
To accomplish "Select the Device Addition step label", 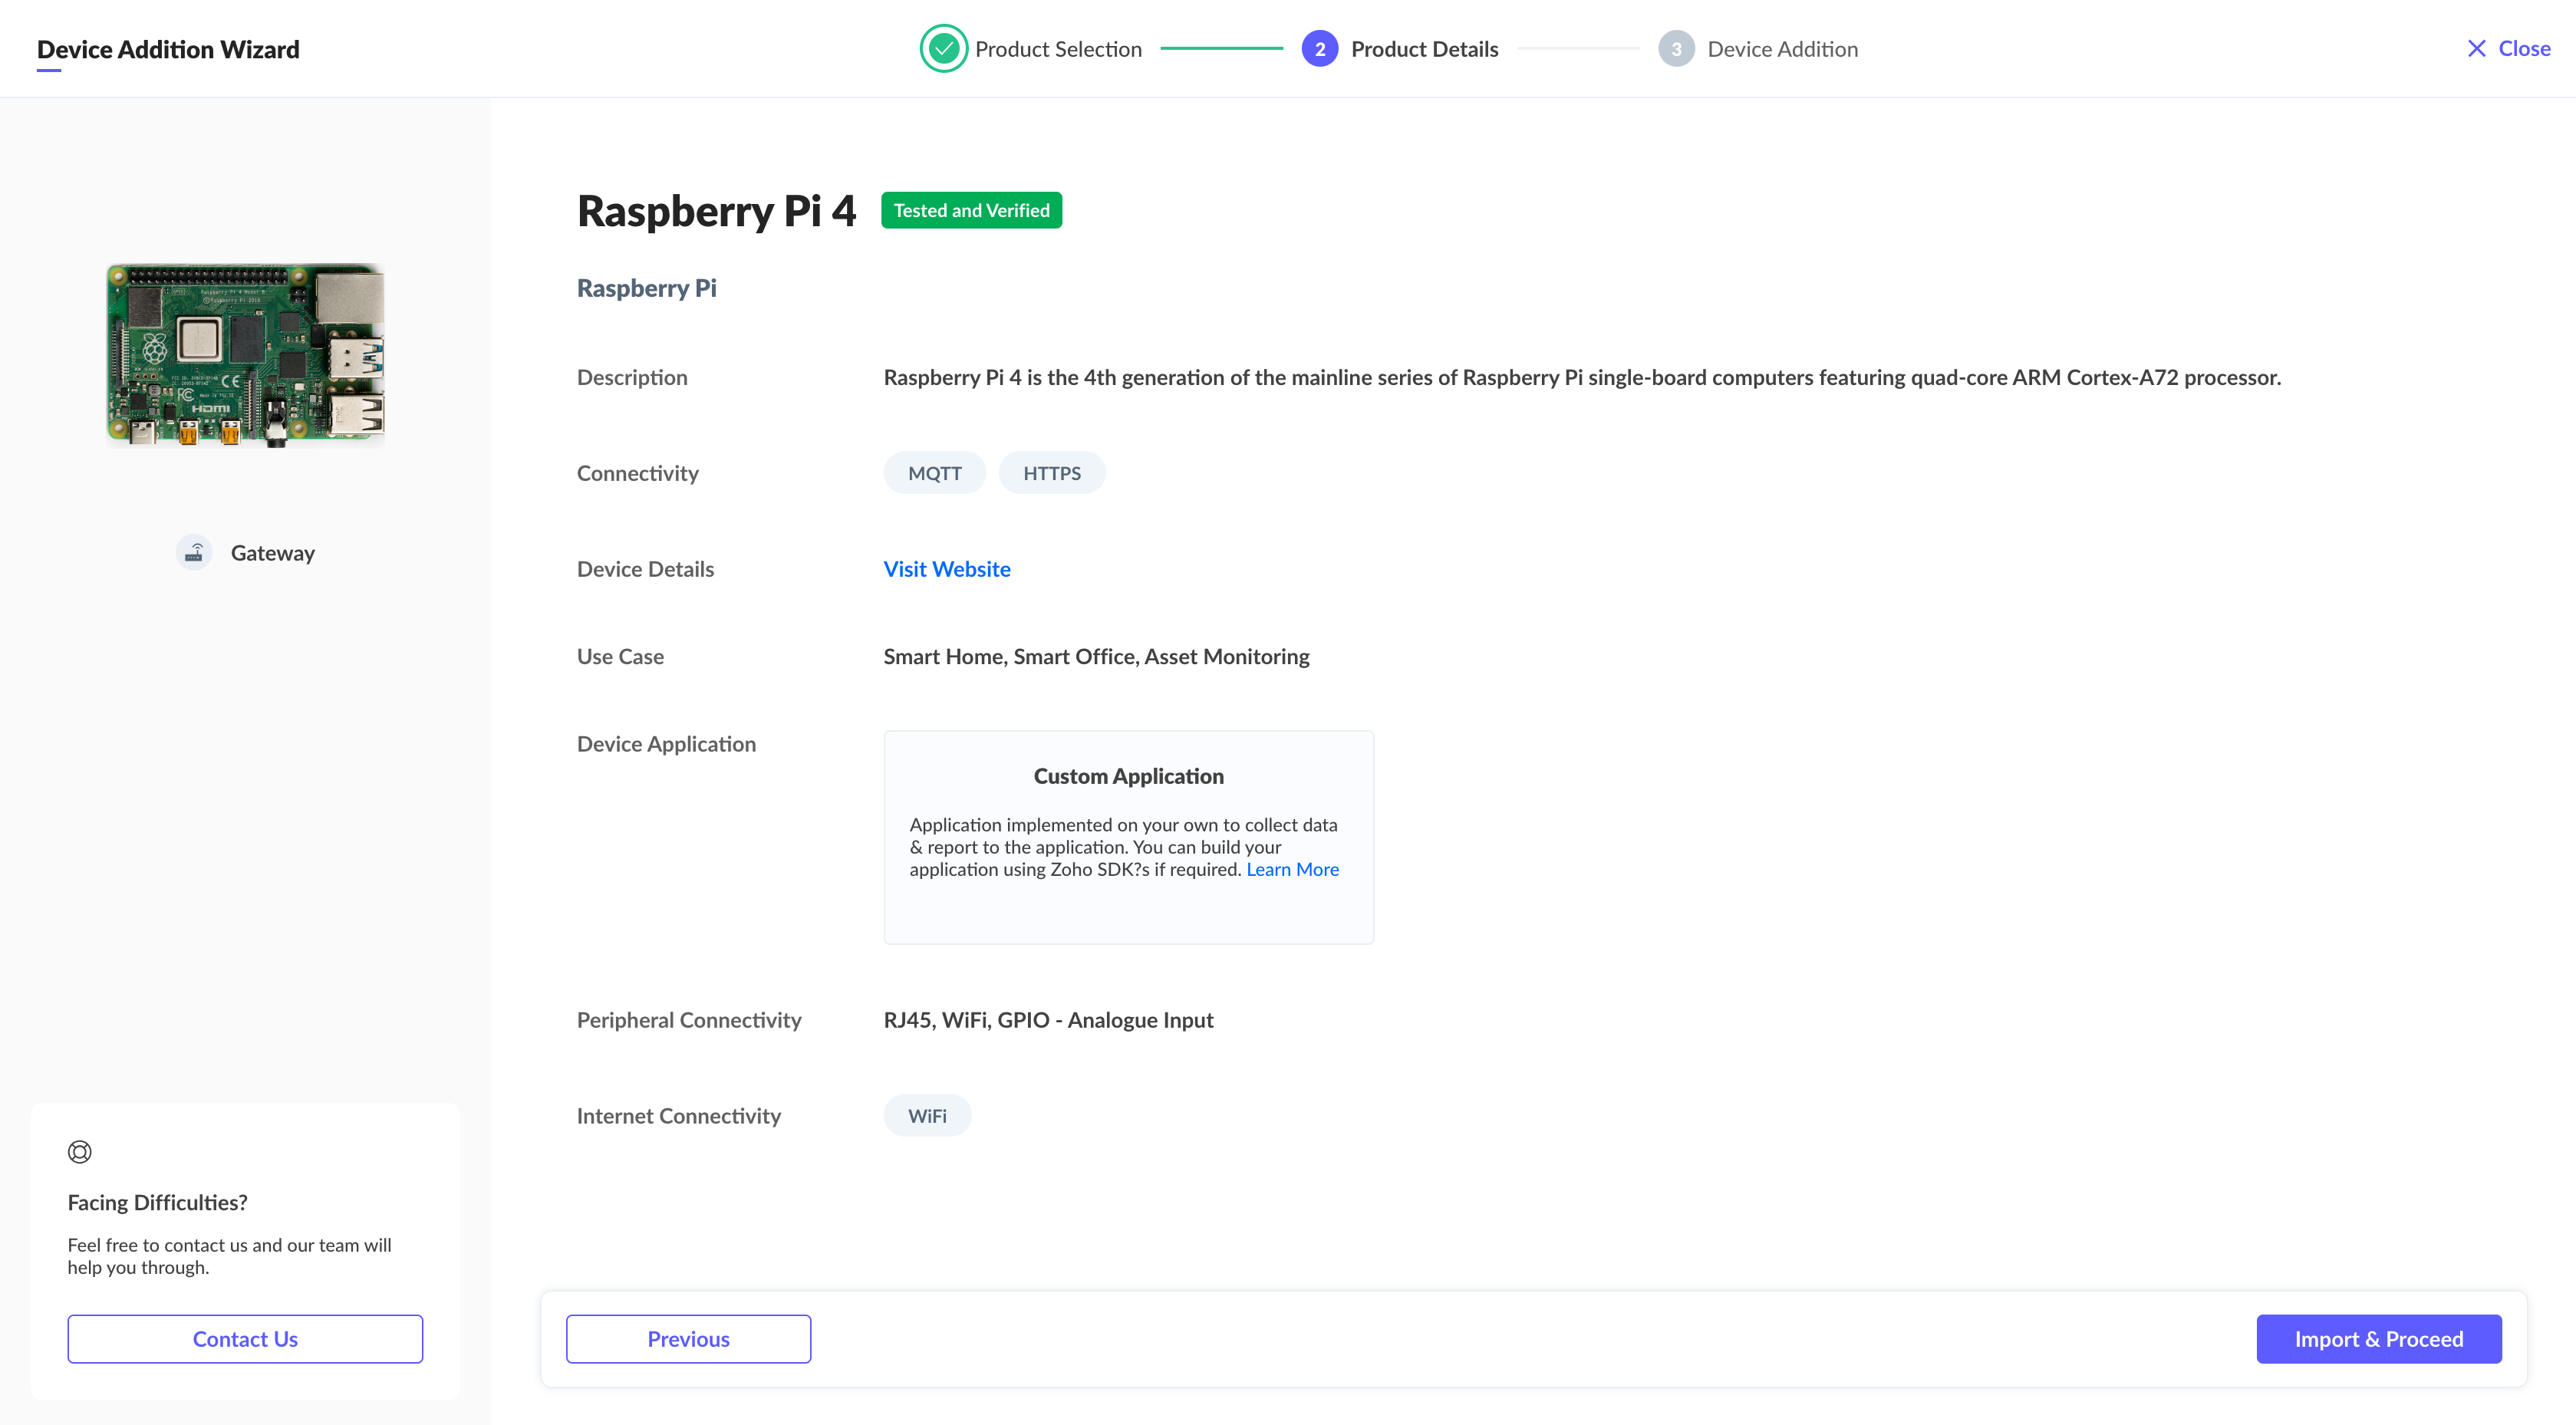I will (1782, 49).
